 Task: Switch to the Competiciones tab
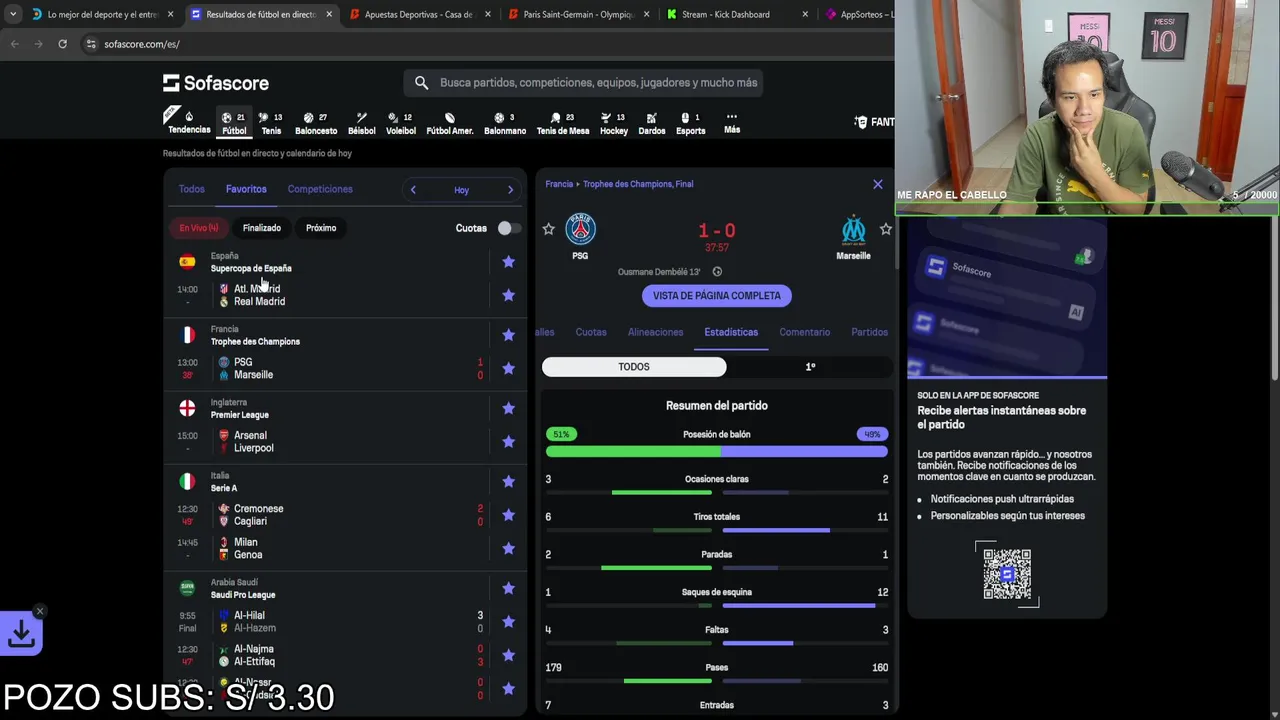click(320, 189)
